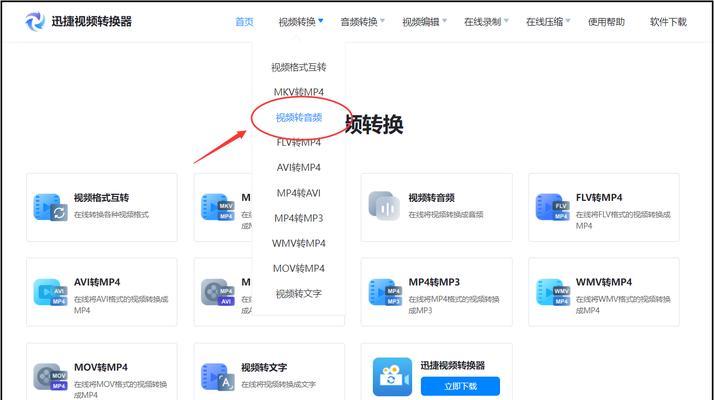Click the 在线录制 nav label
Screen dimensions: 714x400
(x=483, y=21)
